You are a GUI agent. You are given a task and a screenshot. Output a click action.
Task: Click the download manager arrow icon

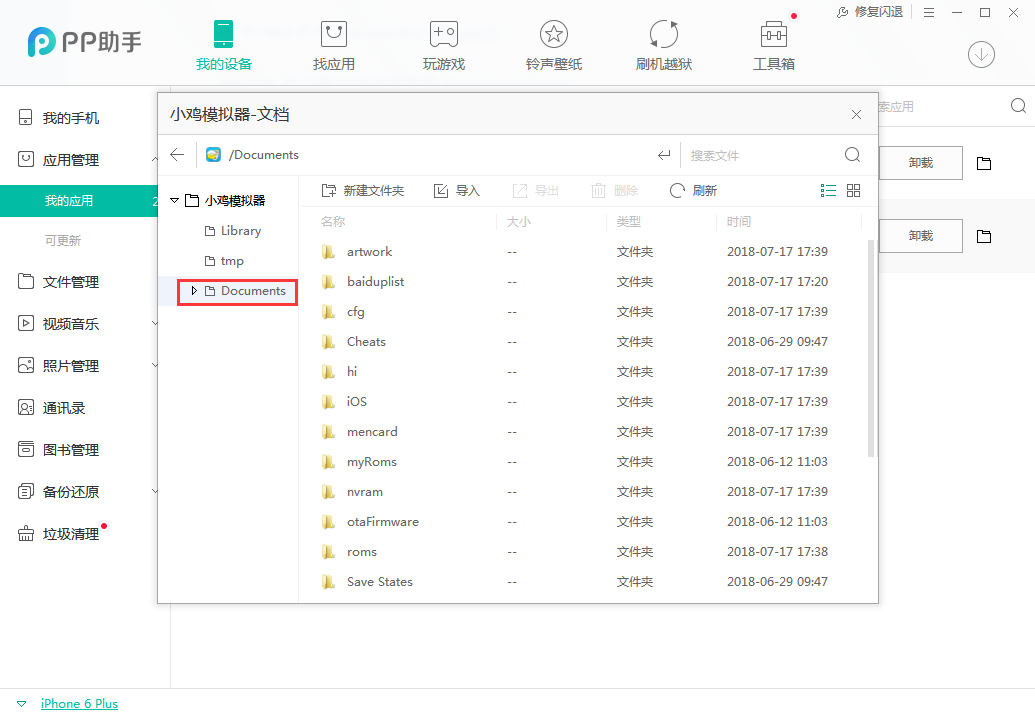982,54
